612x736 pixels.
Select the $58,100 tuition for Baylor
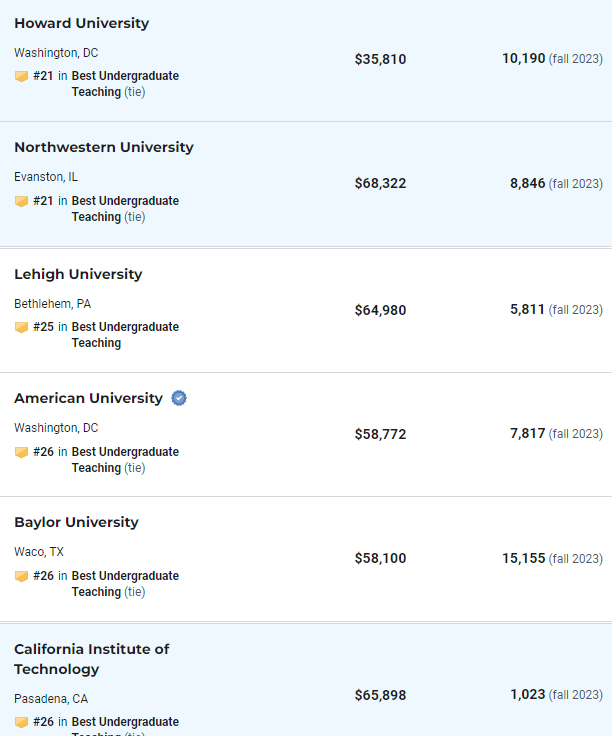[x=380, y=558]
